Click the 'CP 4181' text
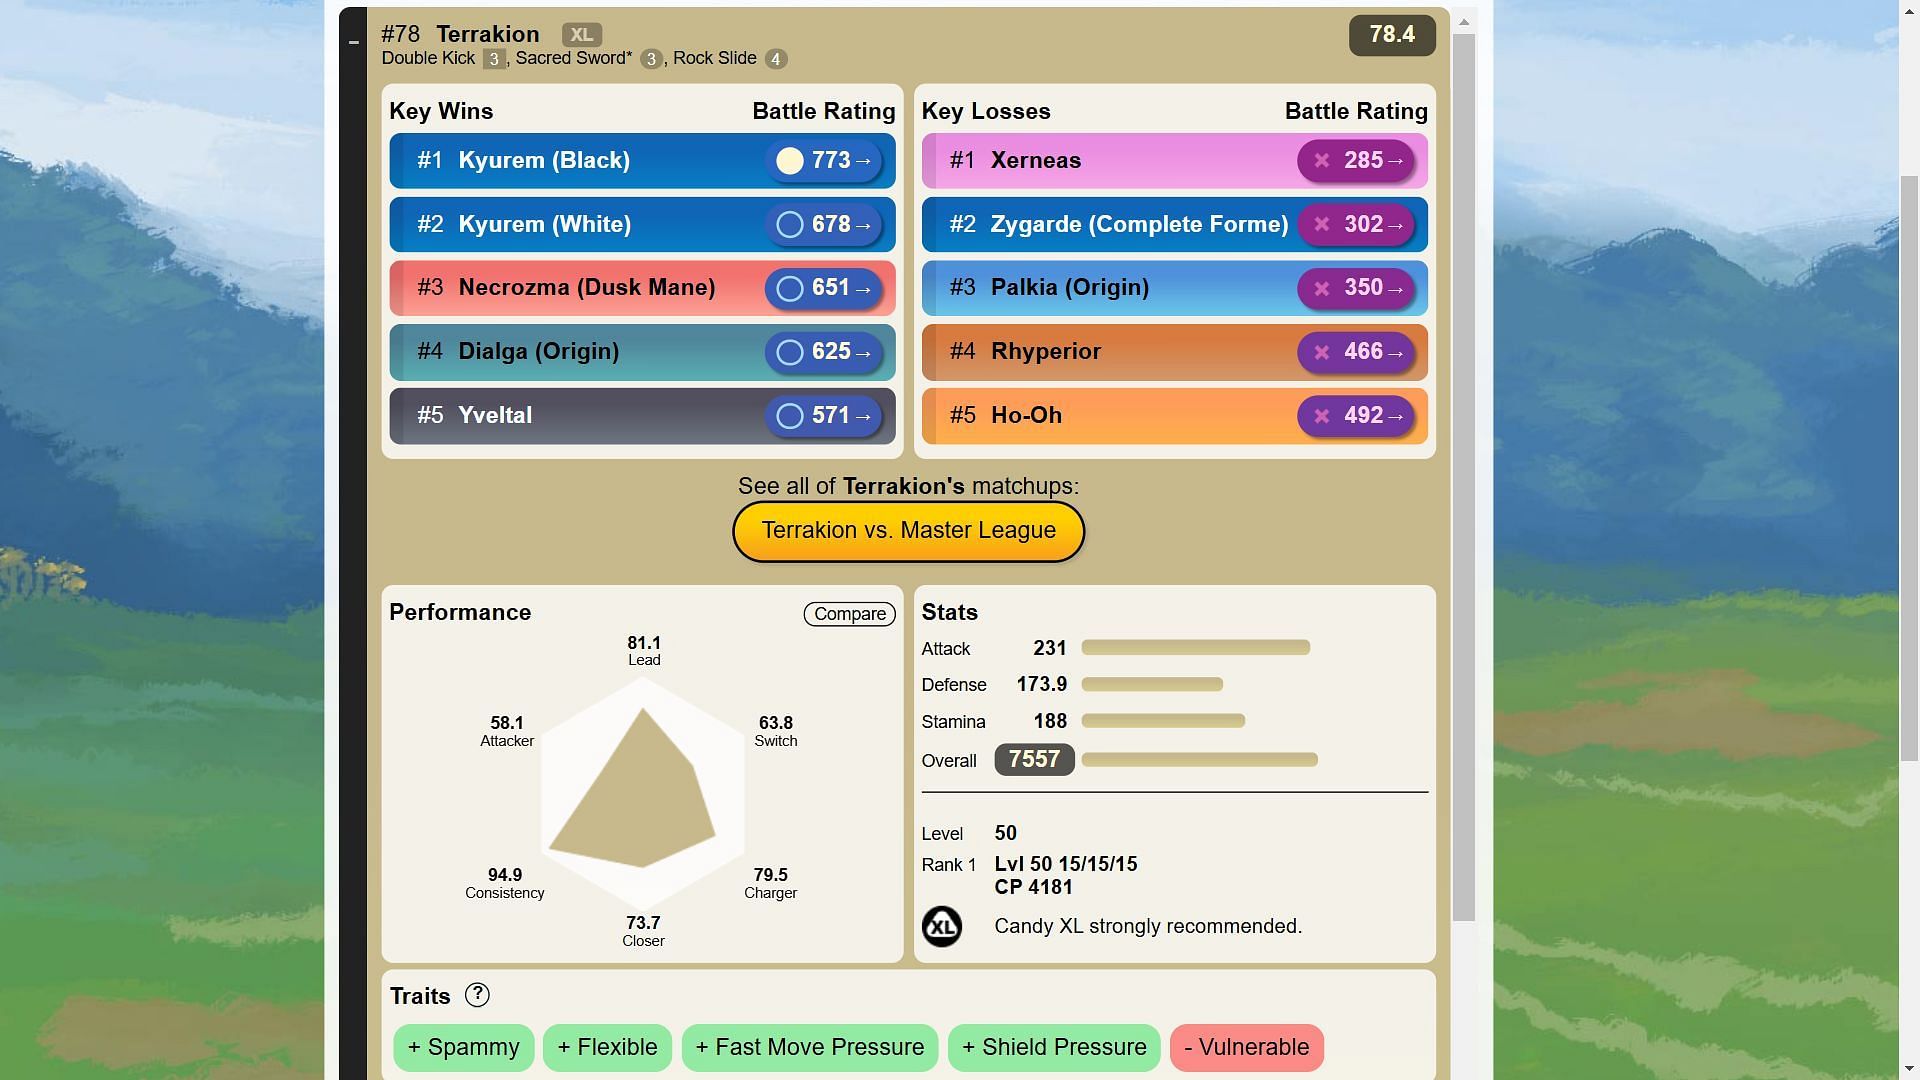 [1033, 888]
